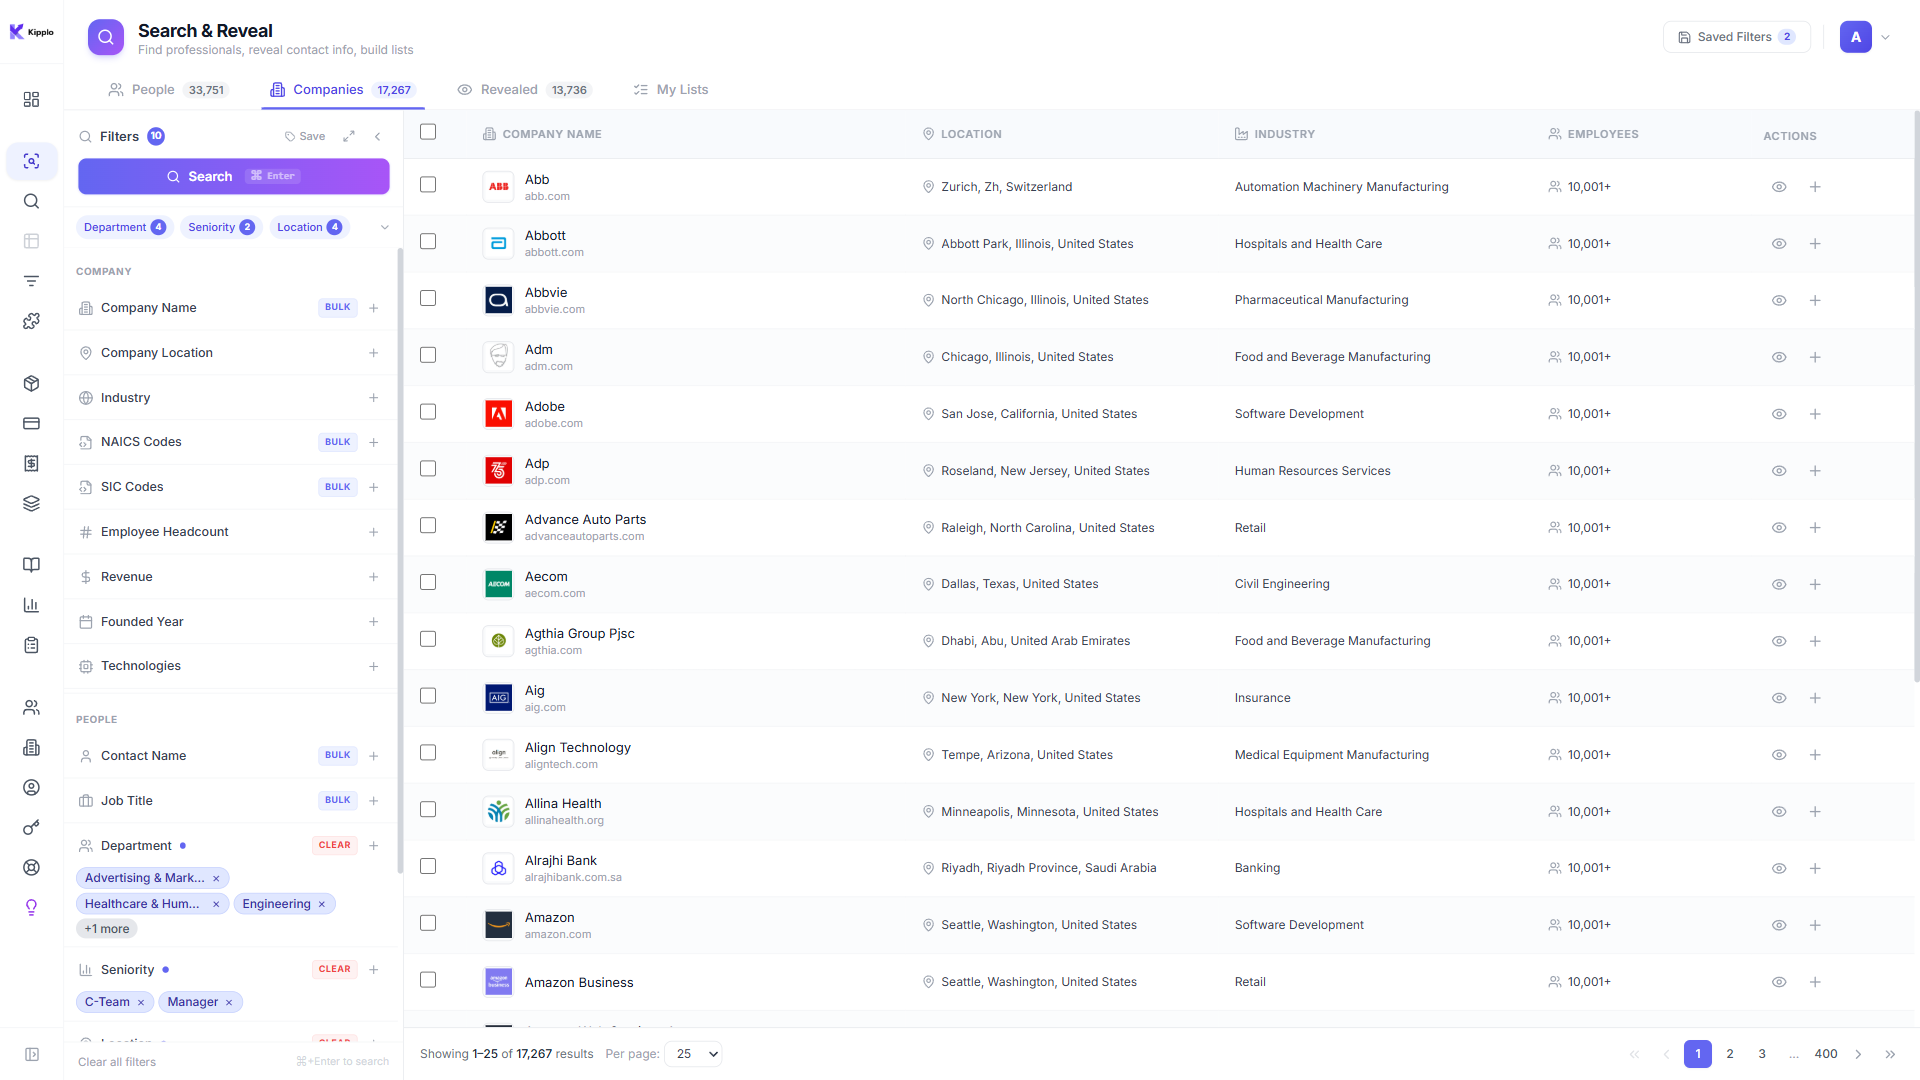Open the key icon in sidebar

(31, 827)
